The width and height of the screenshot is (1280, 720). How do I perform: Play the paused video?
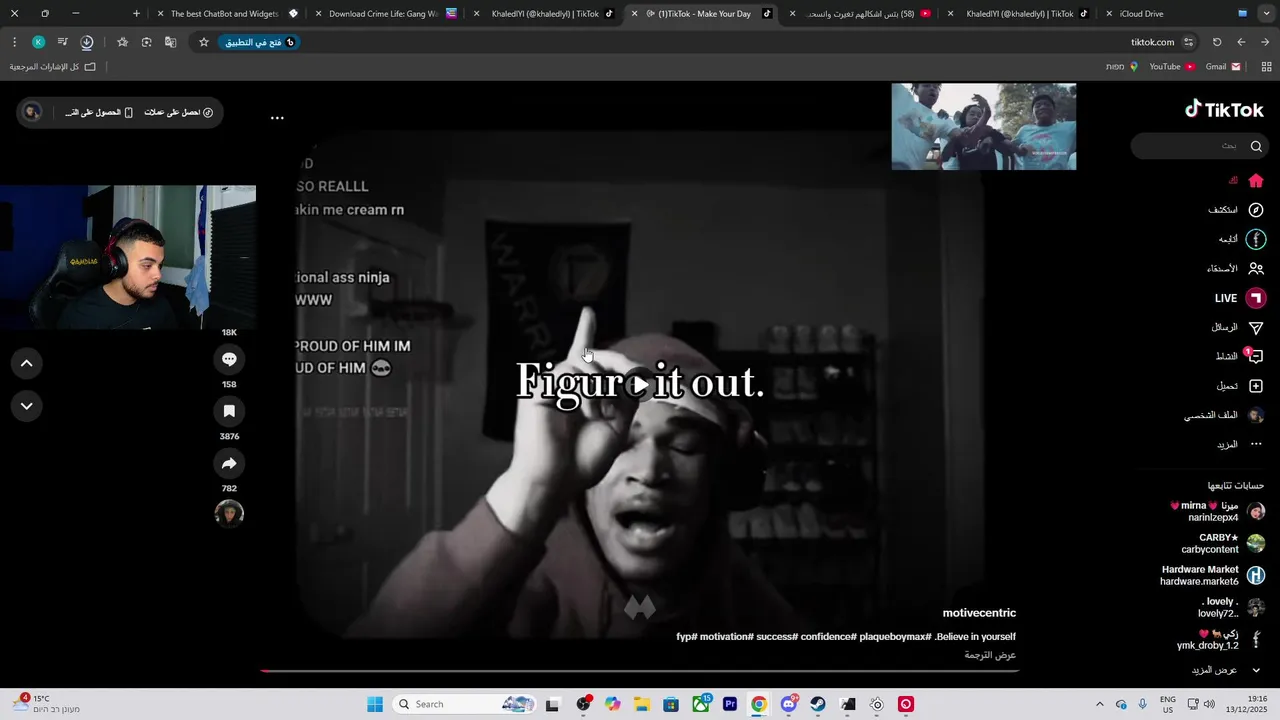640,385
